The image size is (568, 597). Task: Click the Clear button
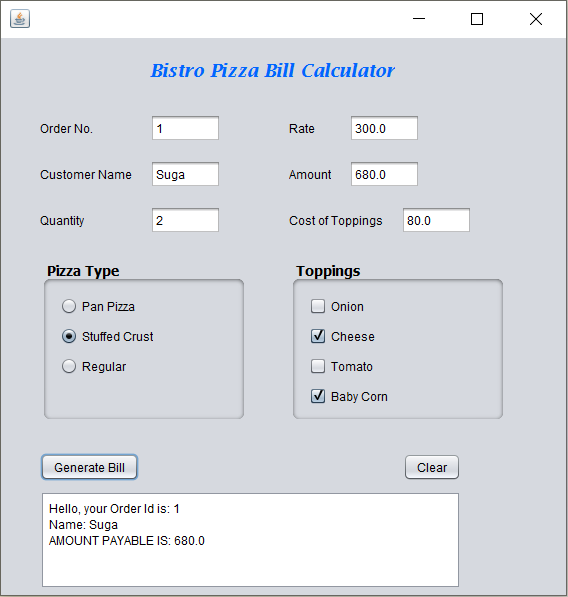click(x=432, y=467)
